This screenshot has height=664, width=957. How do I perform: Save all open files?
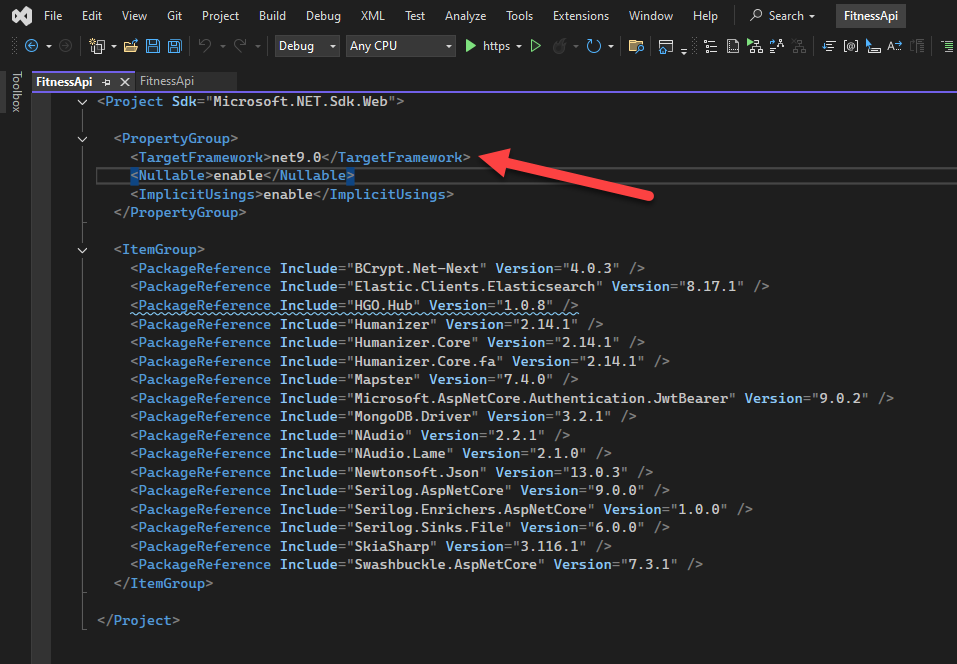coord(172,45)
